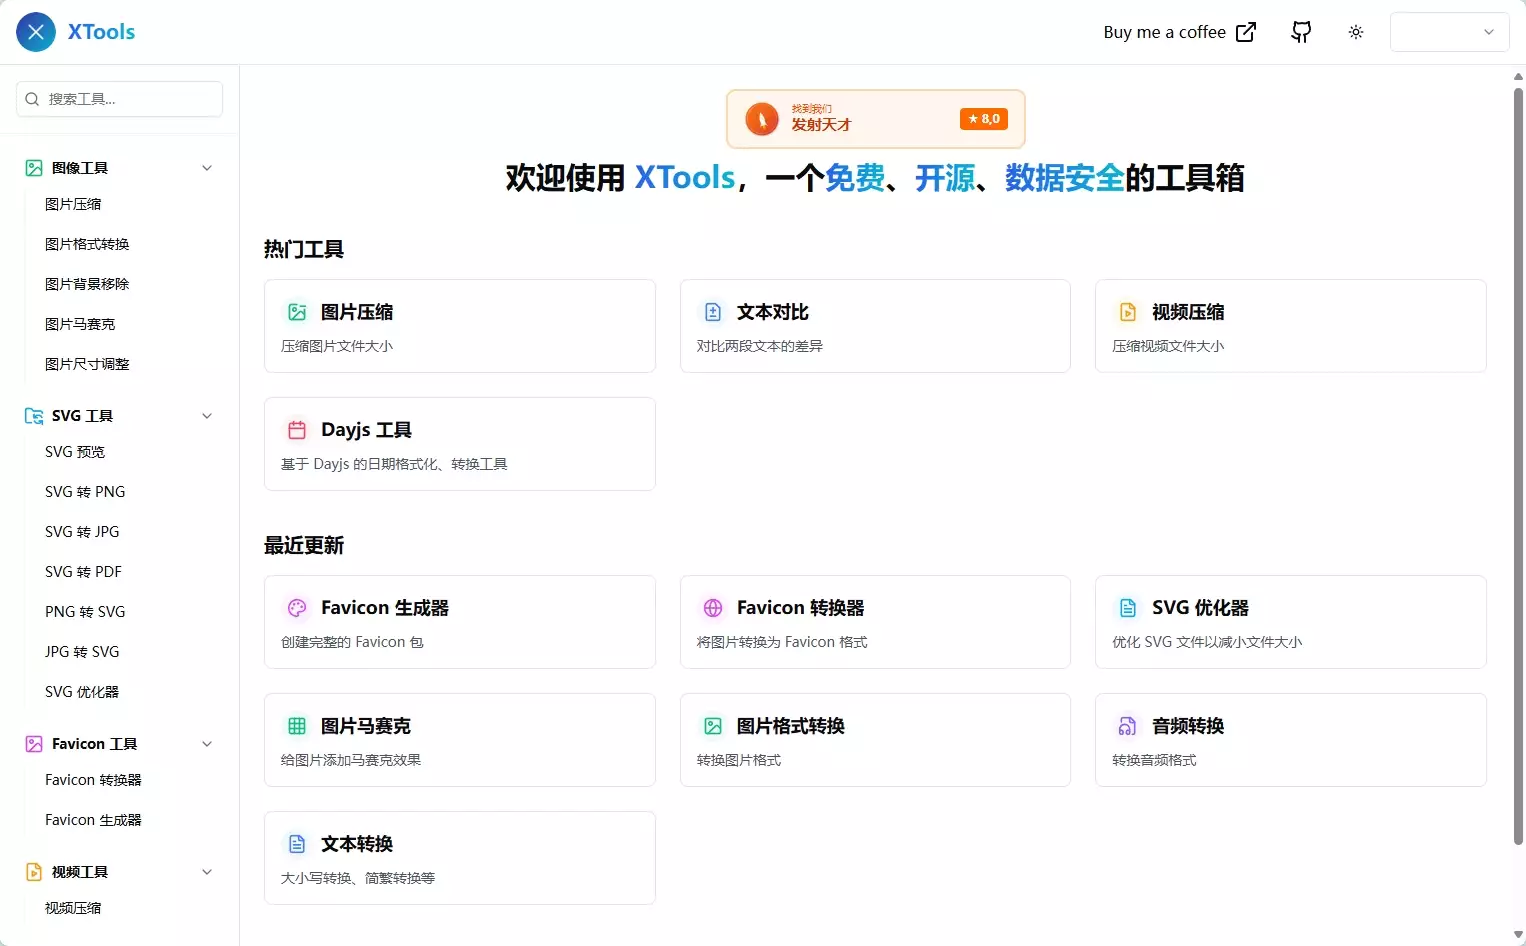Click the XTools logo icon
This screenshot has width=1526, height=946.
tap(36, 32)
